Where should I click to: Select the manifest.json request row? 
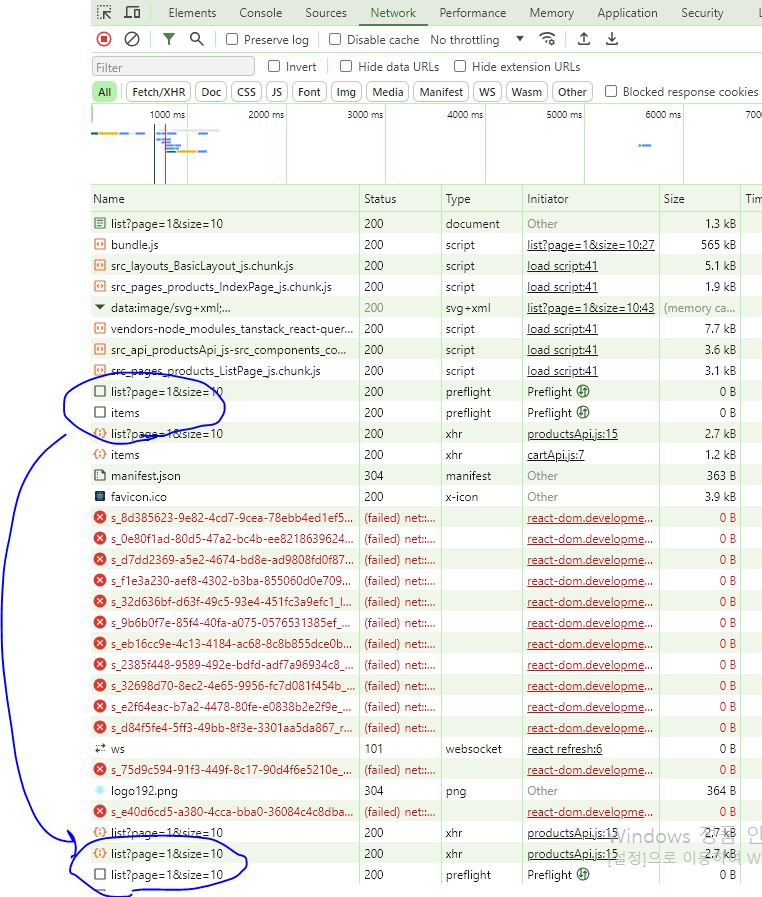click(x=426, y=476)
